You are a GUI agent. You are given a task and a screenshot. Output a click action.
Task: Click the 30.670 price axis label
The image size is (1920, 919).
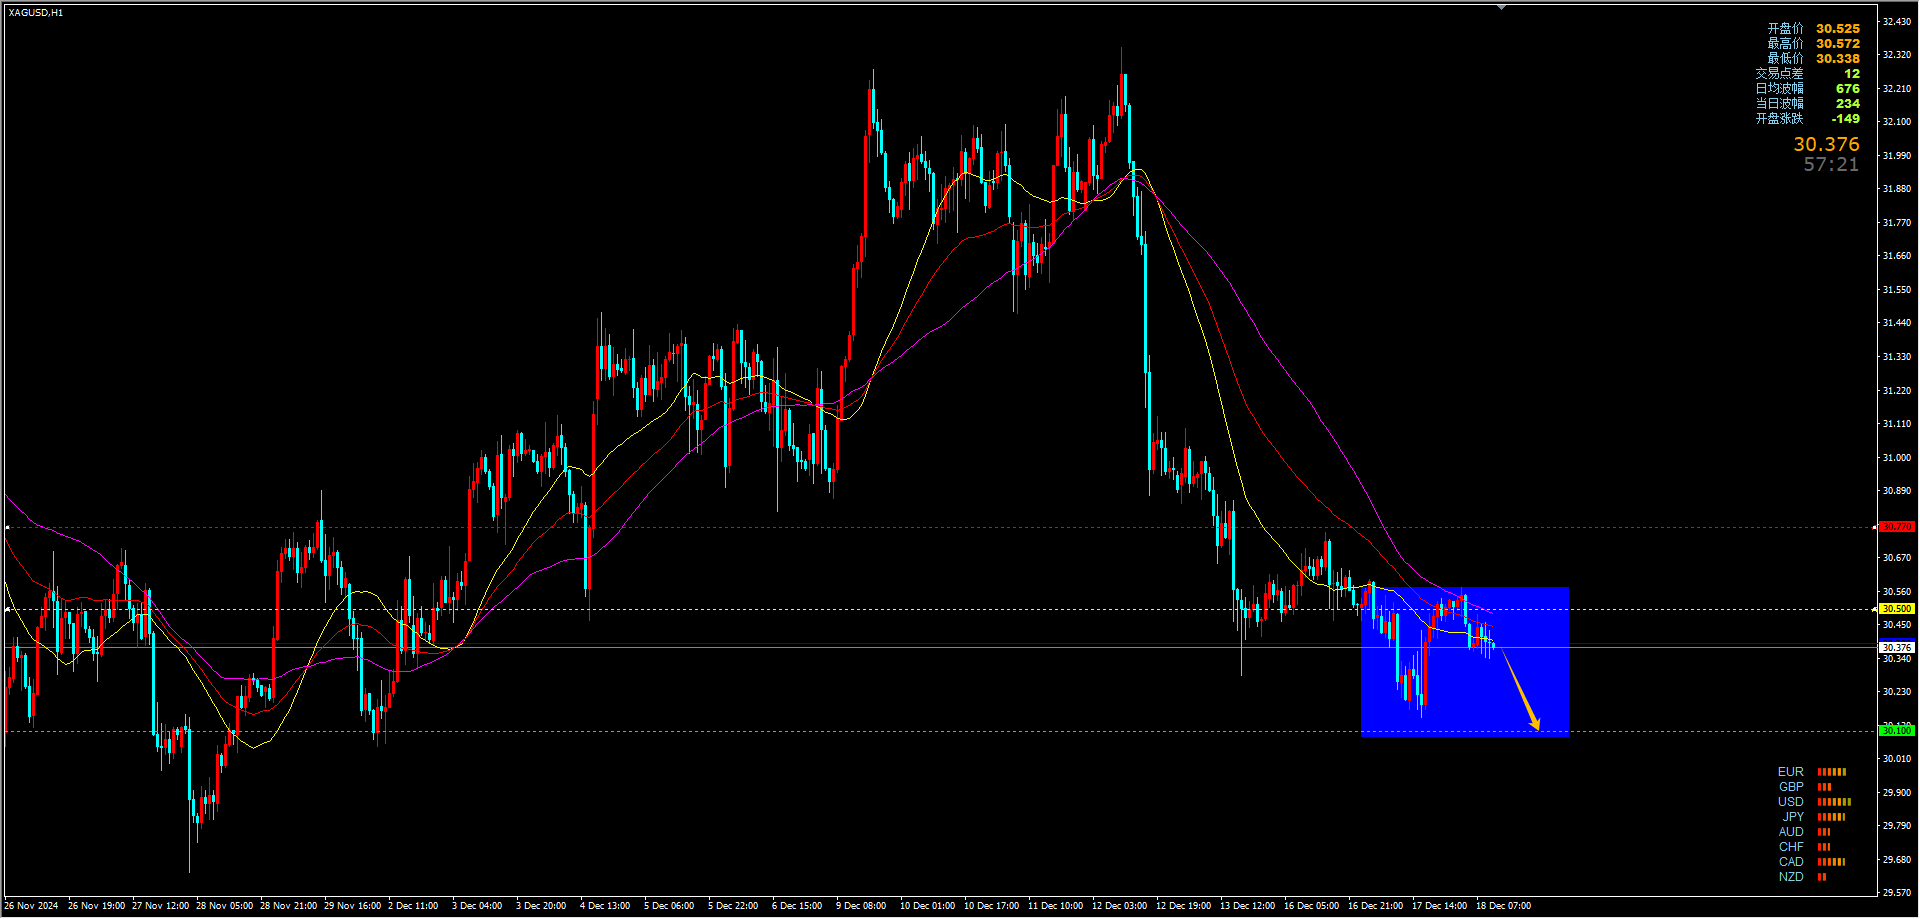click(1897, 558)
